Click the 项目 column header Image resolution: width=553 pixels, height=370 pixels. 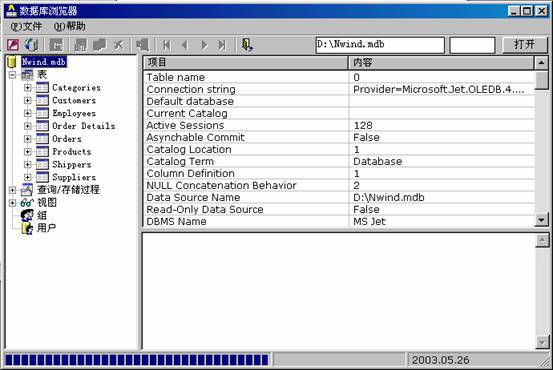[246, 63]
